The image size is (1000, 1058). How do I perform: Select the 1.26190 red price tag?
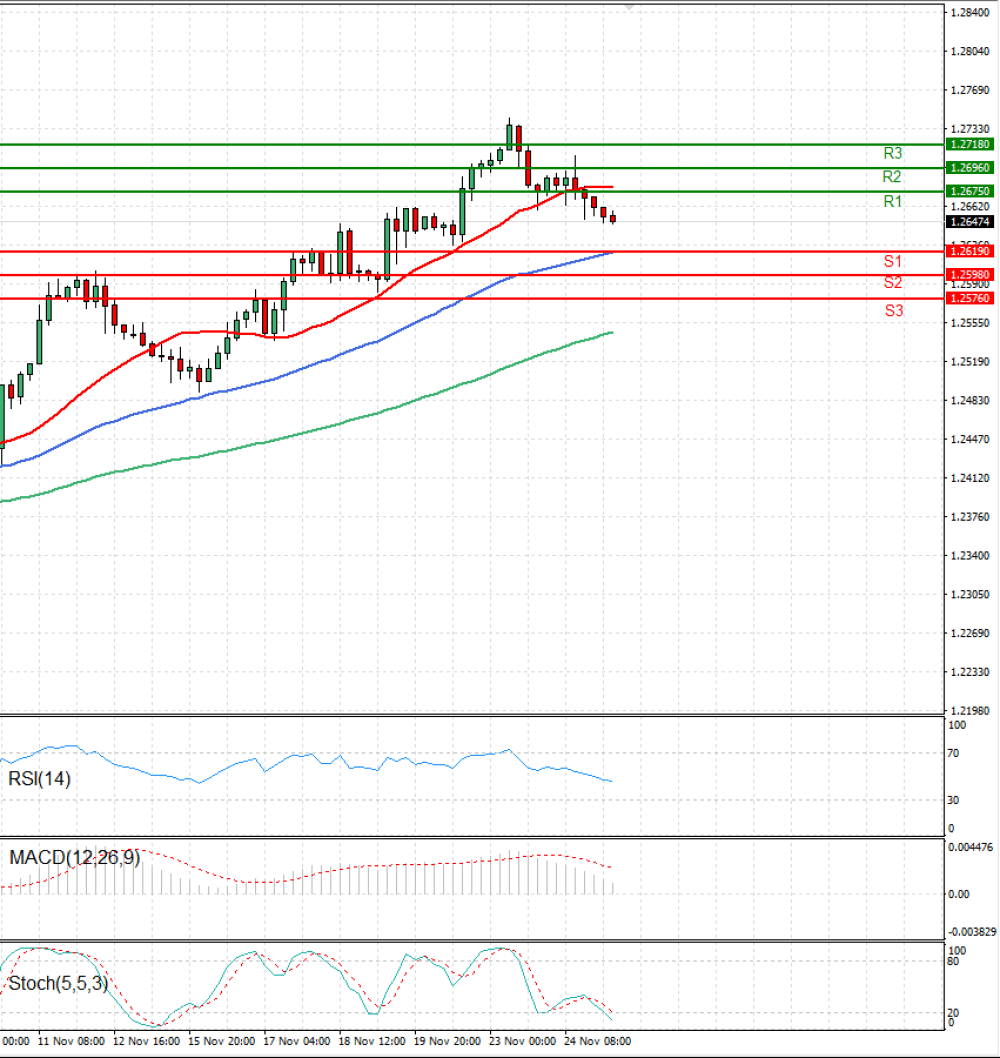pos(970,251)
